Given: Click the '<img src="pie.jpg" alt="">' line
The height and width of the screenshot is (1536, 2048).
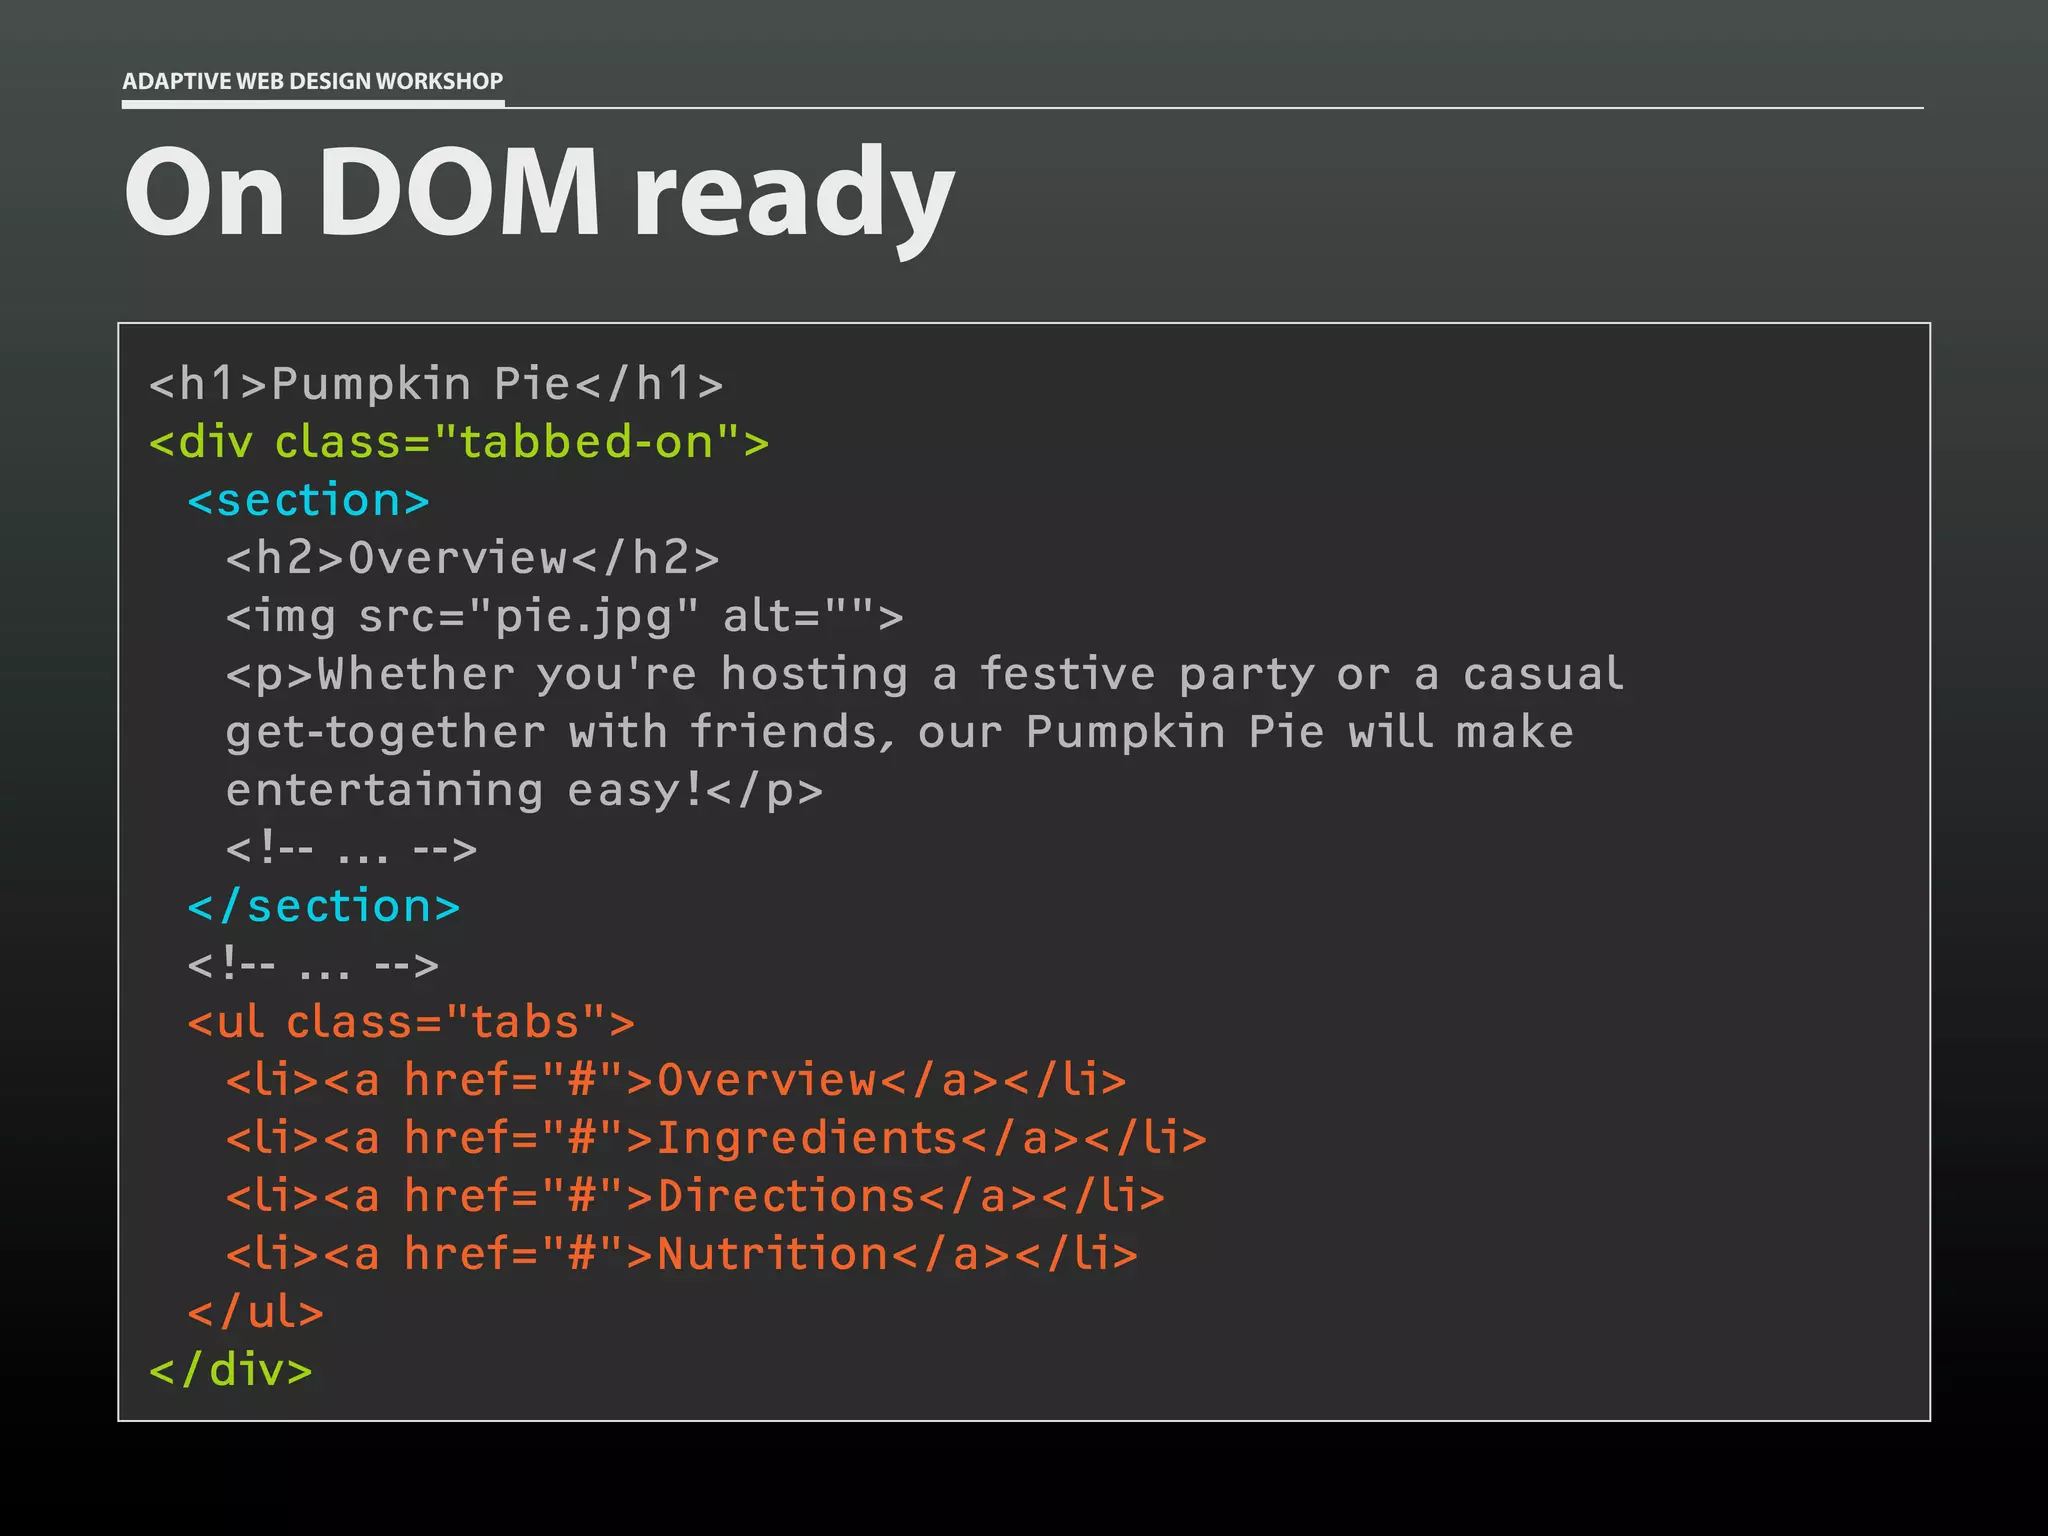Looking at the screenshot, I should pyautogui.click(x=565, y=617).
